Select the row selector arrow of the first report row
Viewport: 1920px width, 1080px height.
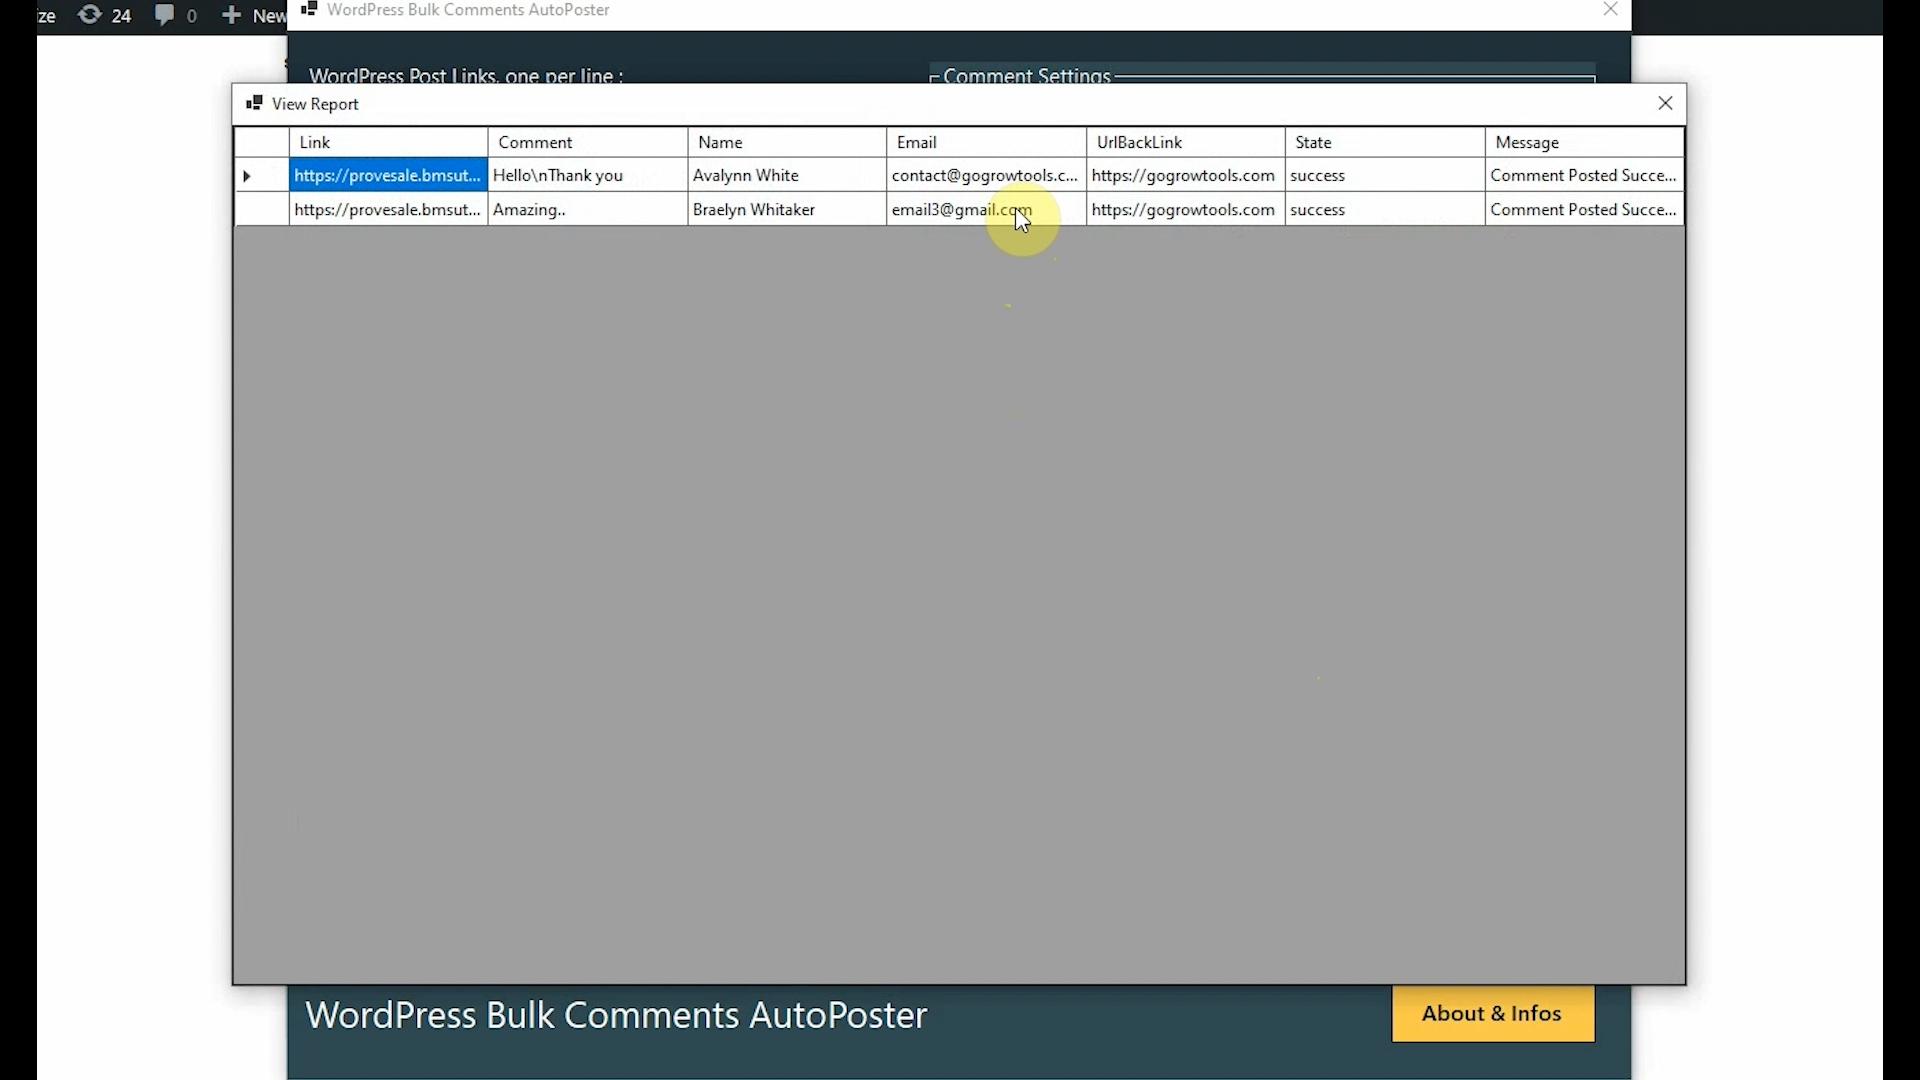[x=246, y=176]
